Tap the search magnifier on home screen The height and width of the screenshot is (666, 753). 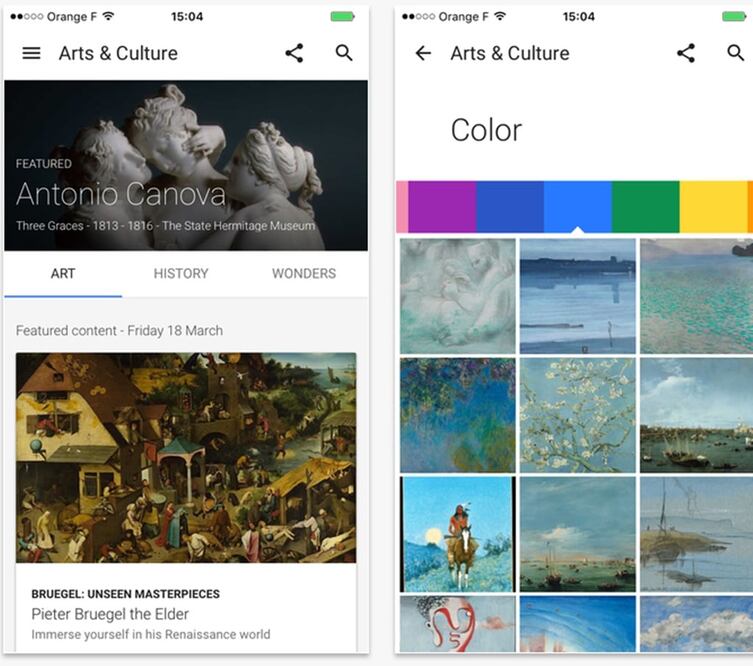pos(344,53)
